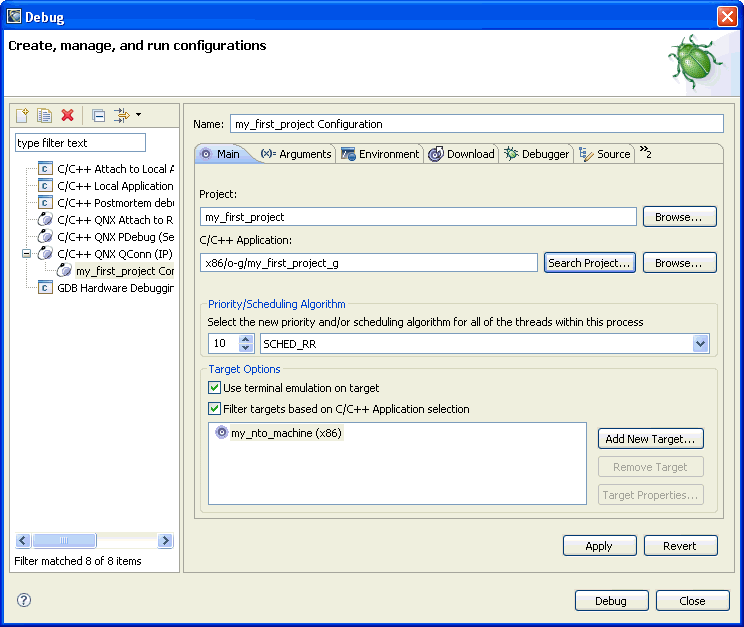The width and height of the screenshot is (744, 627).
Task: Increase priority value using spinner up arrow
Action: point(246,339)
